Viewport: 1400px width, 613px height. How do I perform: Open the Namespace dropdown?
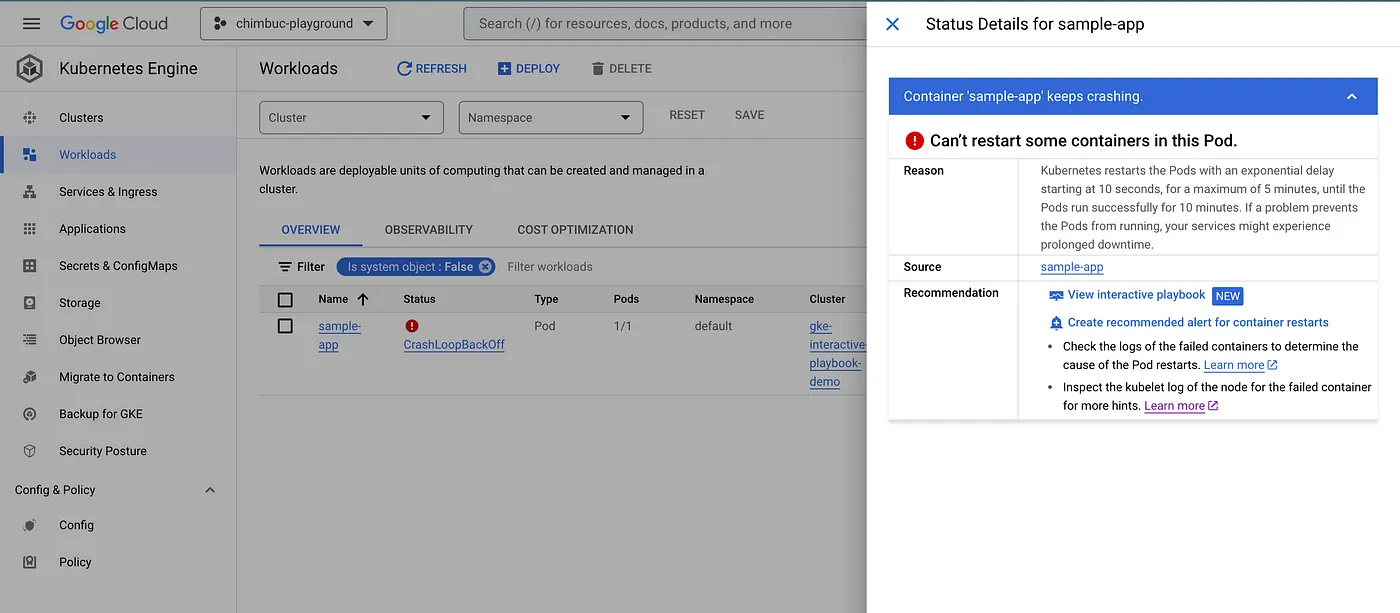(x=551, y=117)
